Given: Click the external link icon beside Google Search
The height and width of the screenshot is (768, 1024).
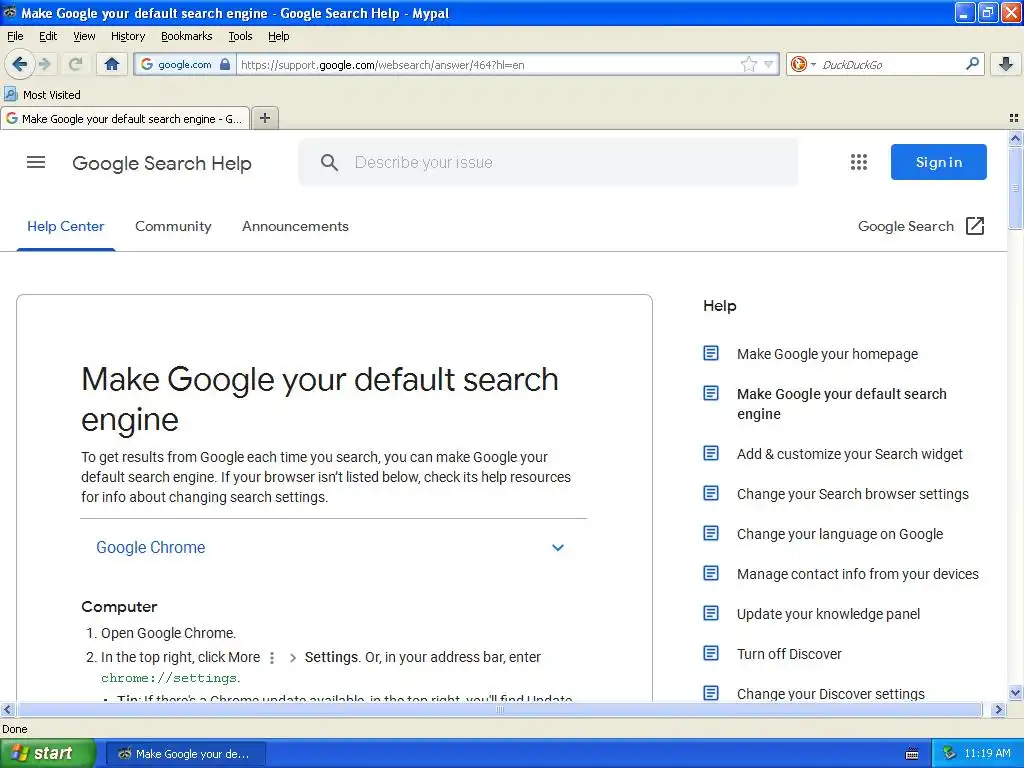Looking at the screenshot, I should 974,226.
